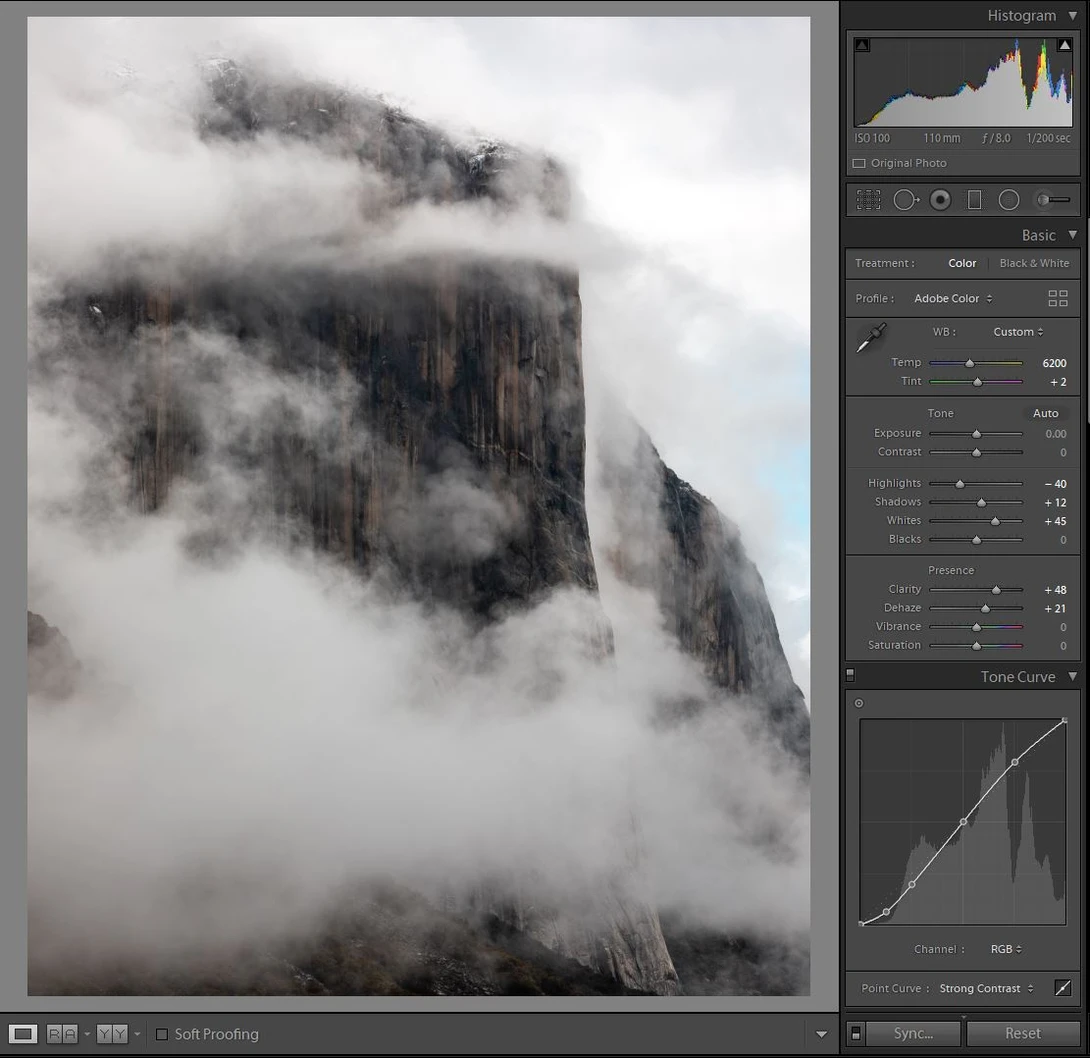
Task: Open the Profile Adobe Color dropdown
Action: pos(953,298)
